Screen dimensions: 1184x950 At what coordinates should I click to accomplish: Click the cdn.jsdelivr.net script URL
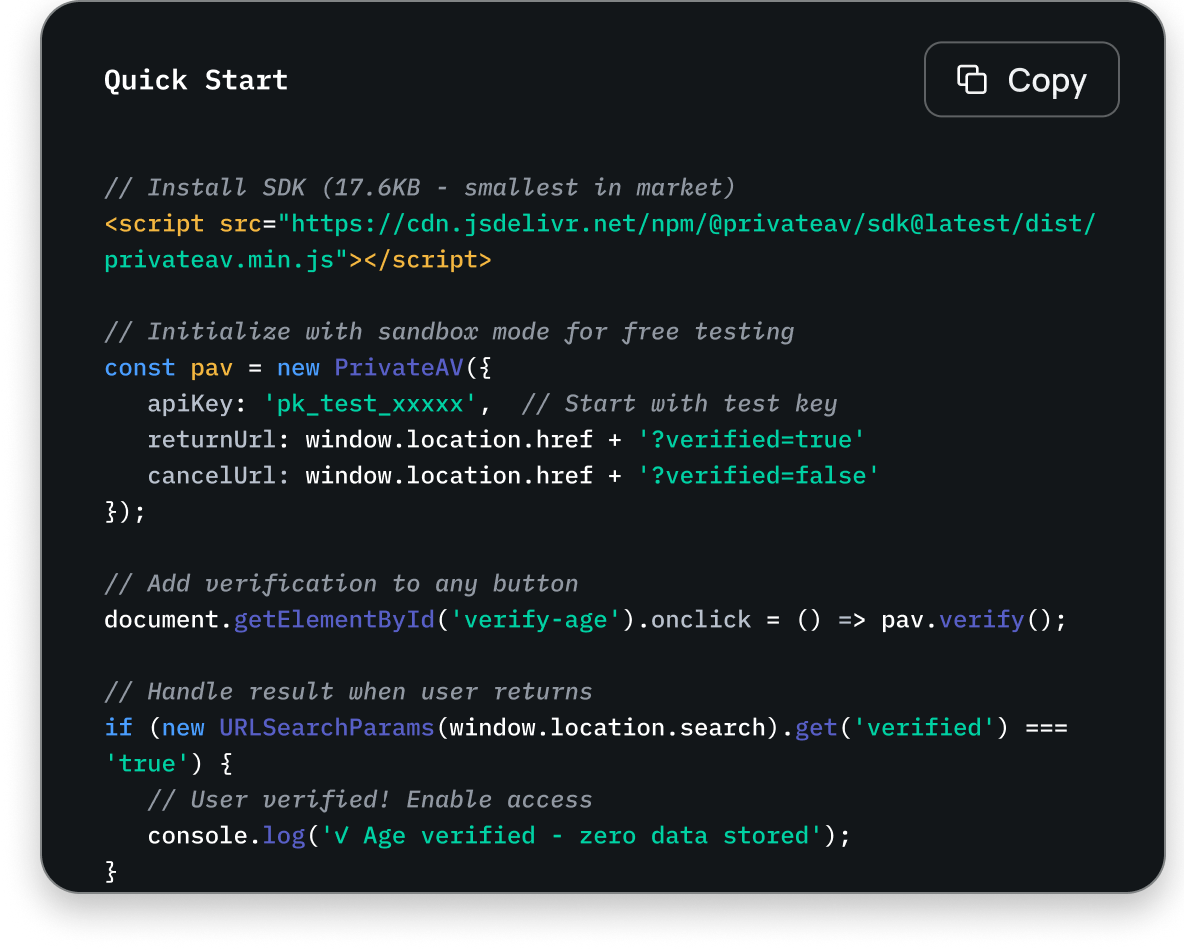(x=686, y=224)
